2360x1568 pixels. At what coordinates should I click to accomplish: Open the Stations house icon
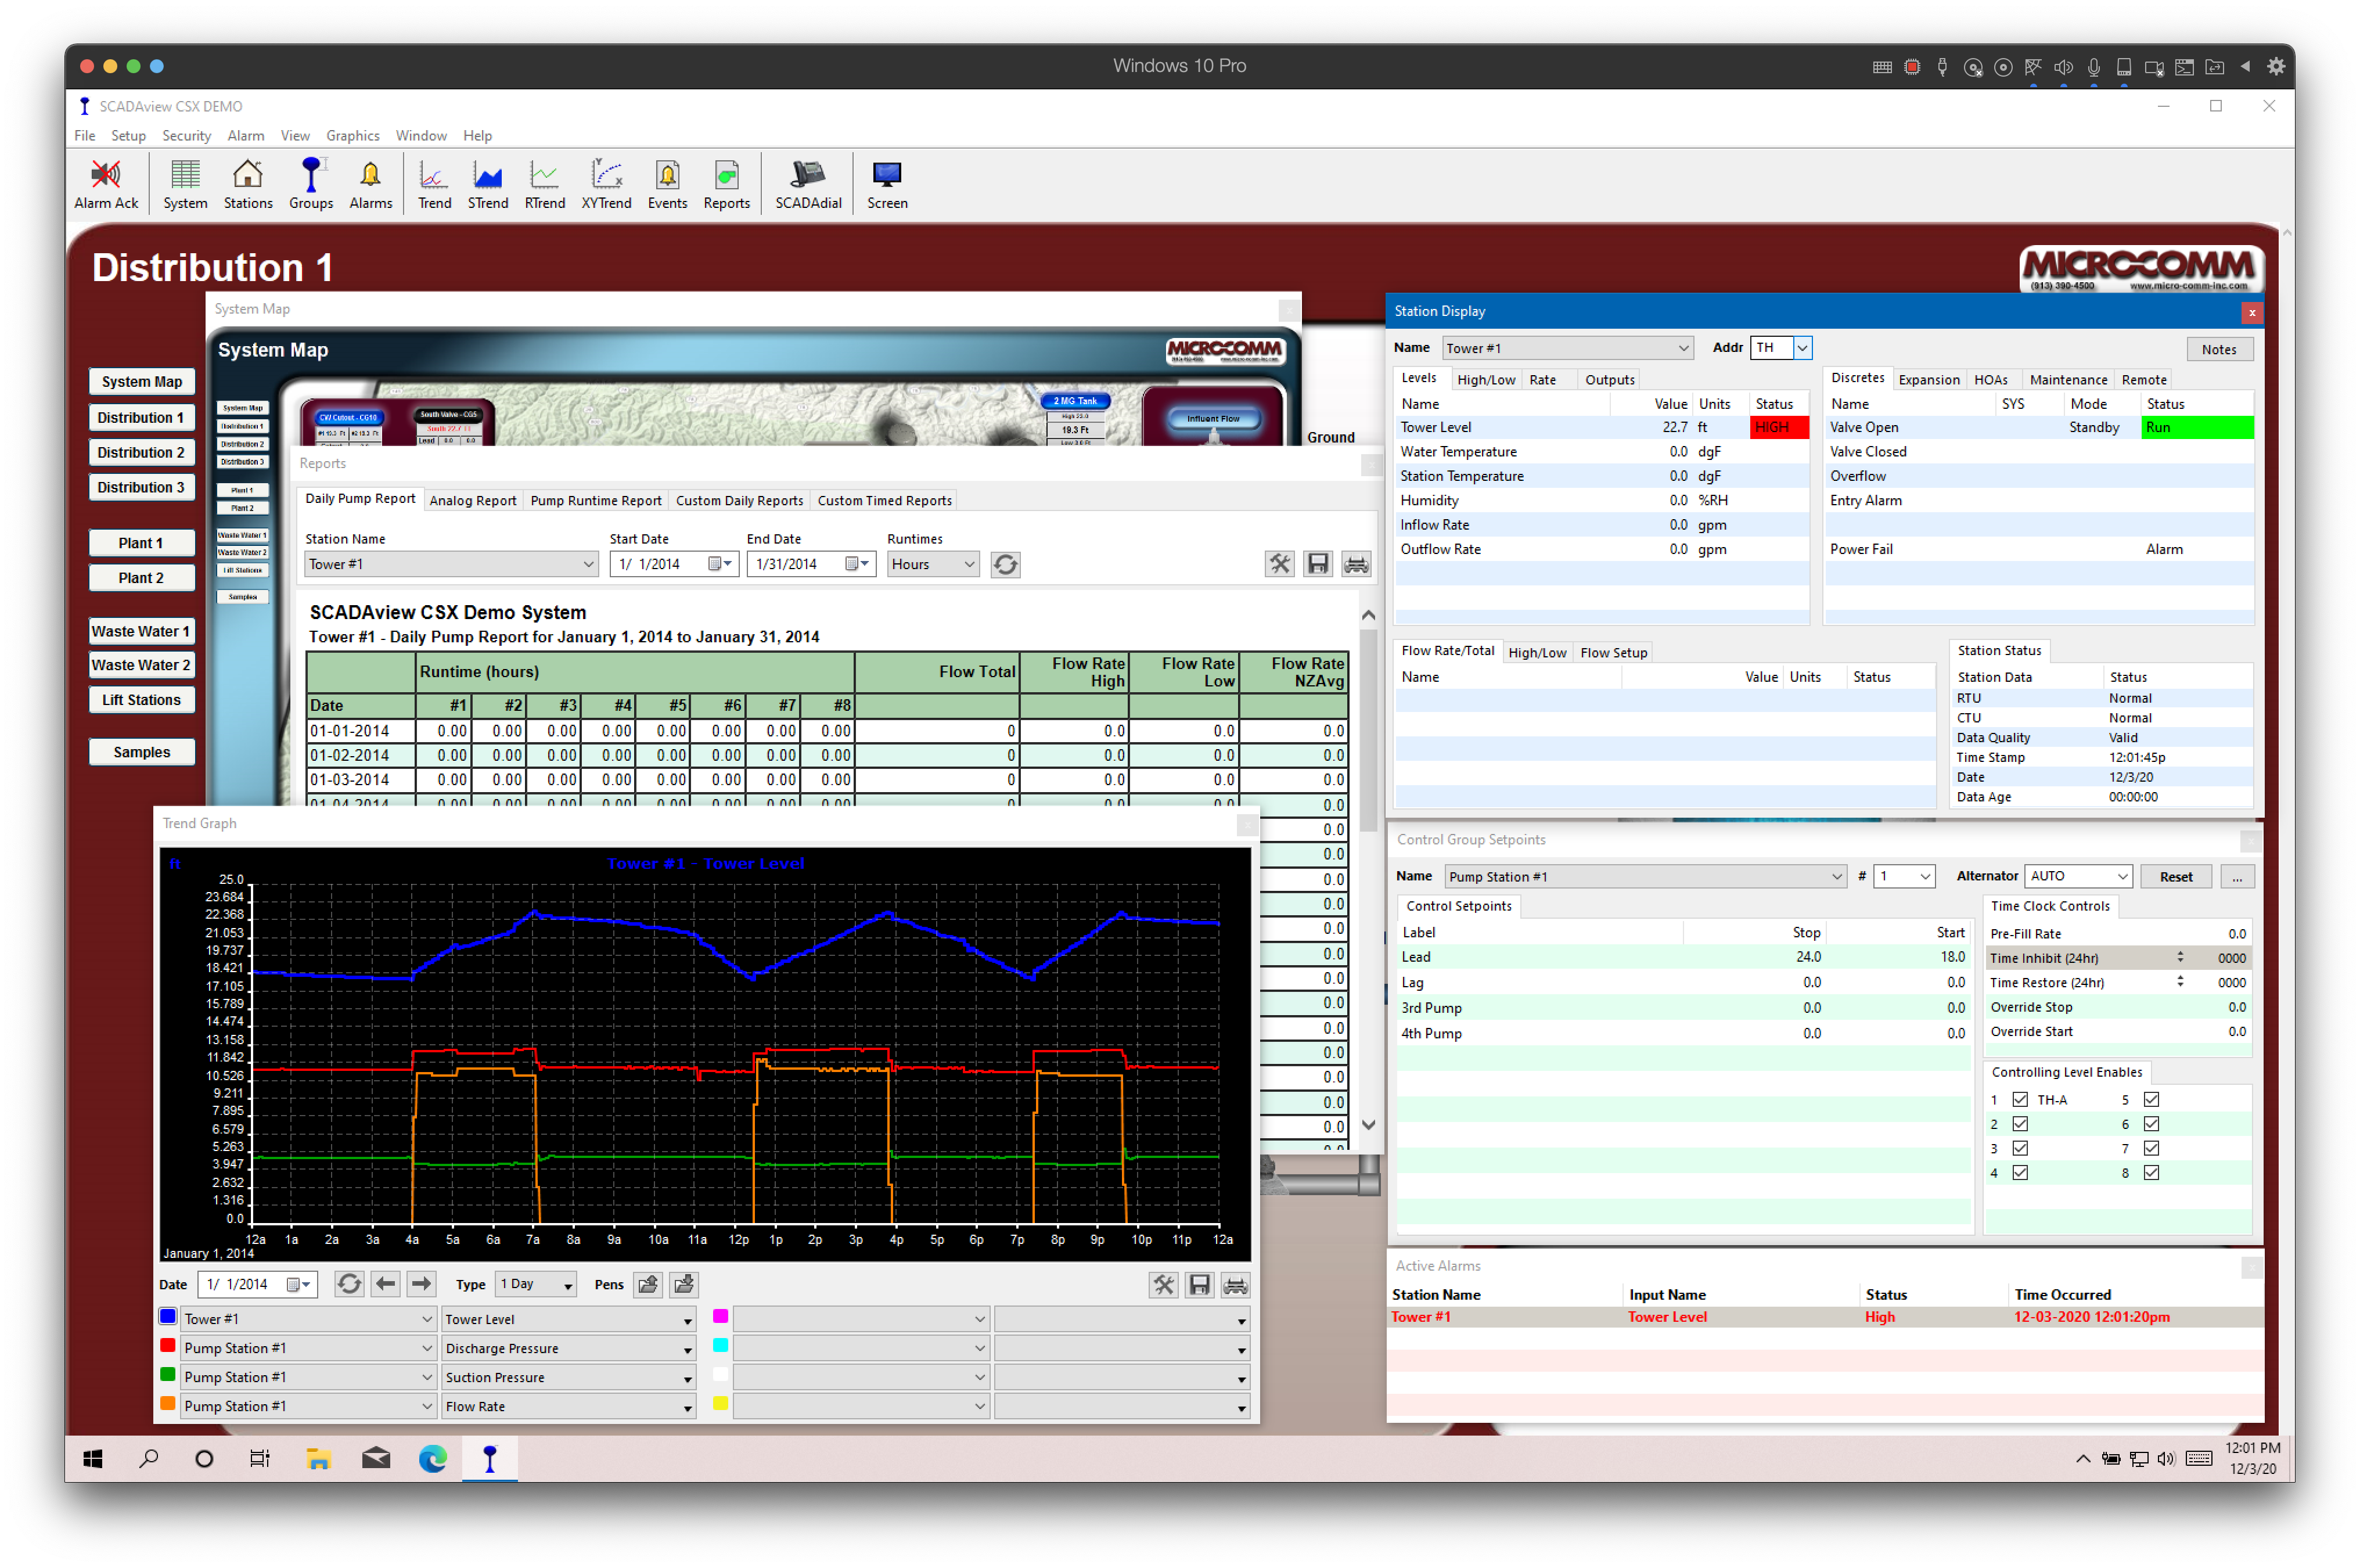coord(247,184)
